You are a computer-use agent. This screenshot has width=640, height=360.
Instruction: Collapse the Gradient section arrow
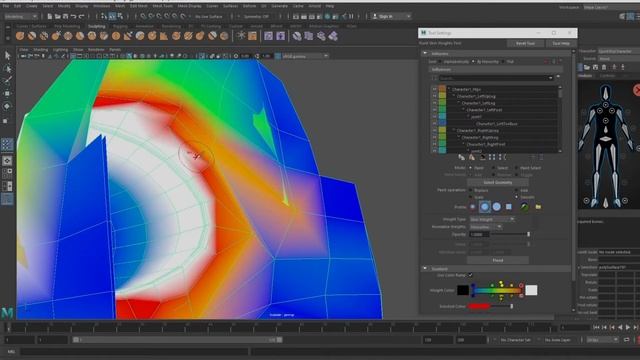click(x=425, y=269)
